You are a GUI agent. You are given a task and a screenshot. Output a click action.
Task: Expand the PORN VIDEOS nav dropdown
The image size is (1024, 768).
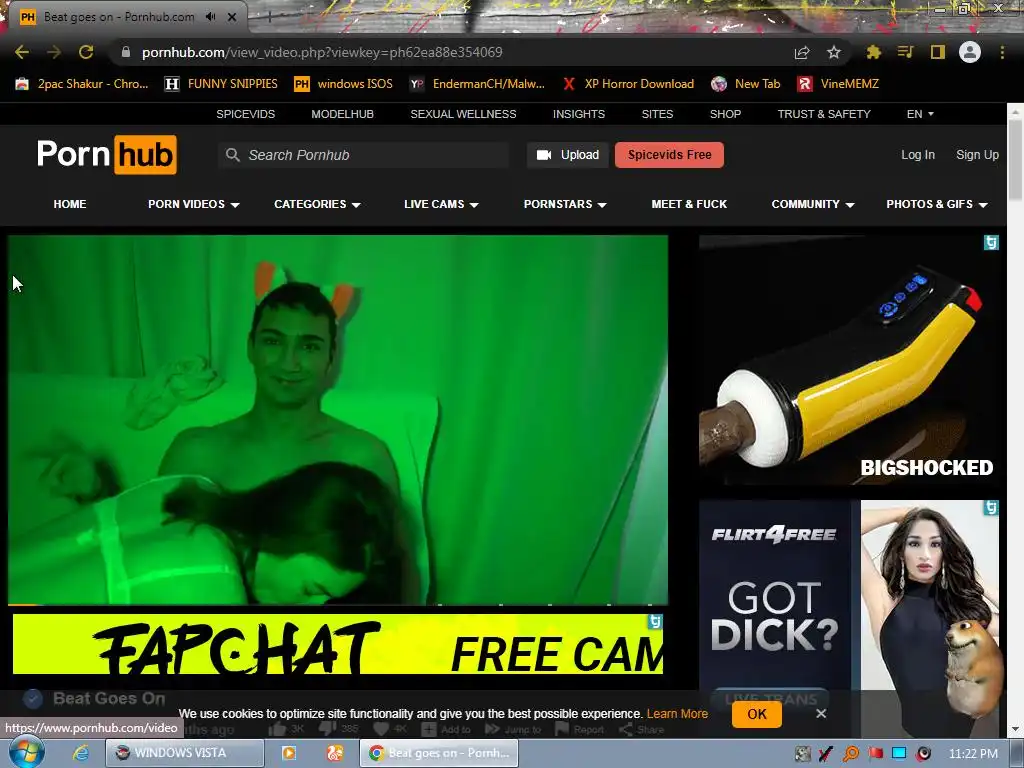click(x=194, y=204)
